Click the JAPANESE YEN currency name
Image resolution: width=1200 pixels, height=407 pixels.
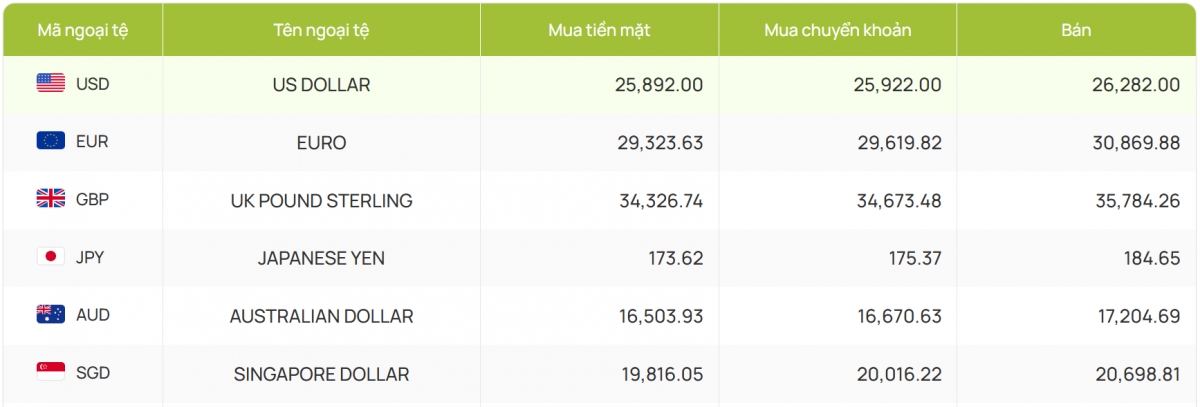click(321, 258)
